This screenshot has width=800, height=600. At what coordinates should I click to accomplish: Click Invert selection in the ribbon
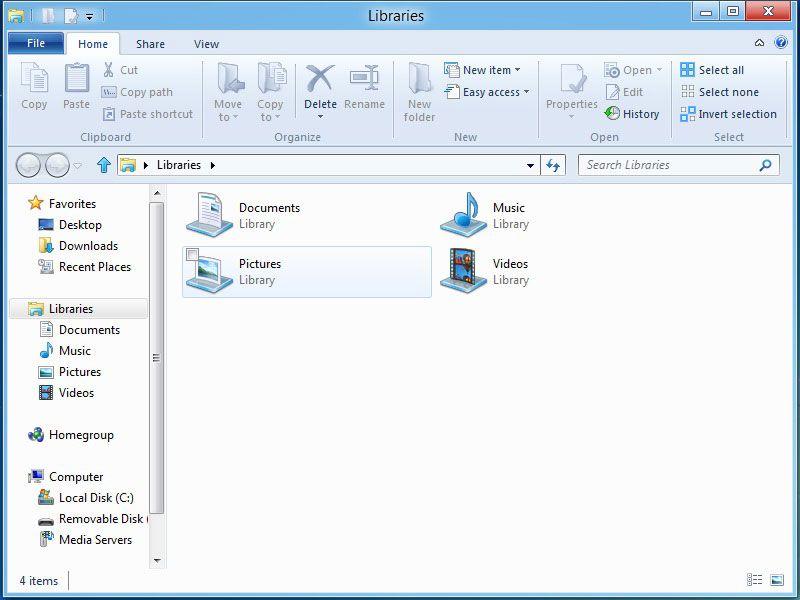[x=728, y=114]
